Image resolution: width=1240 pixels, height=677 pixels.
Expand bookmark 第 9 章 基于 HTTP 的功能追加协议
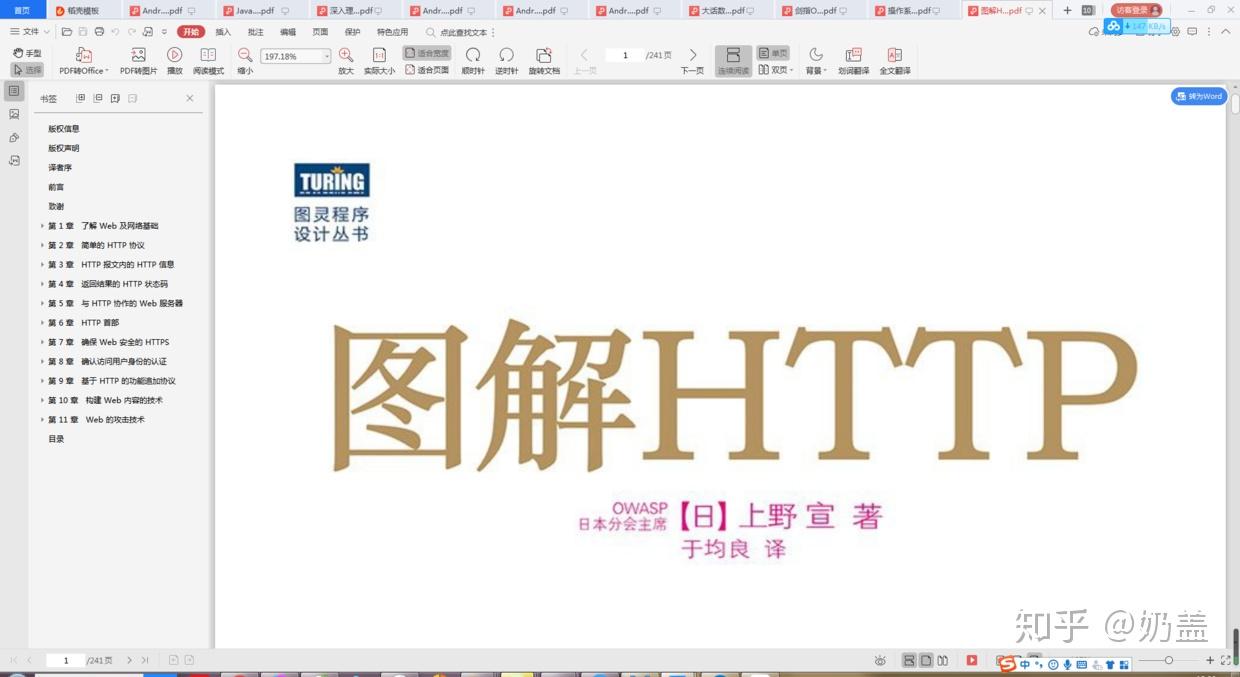(x=42, y=381)
